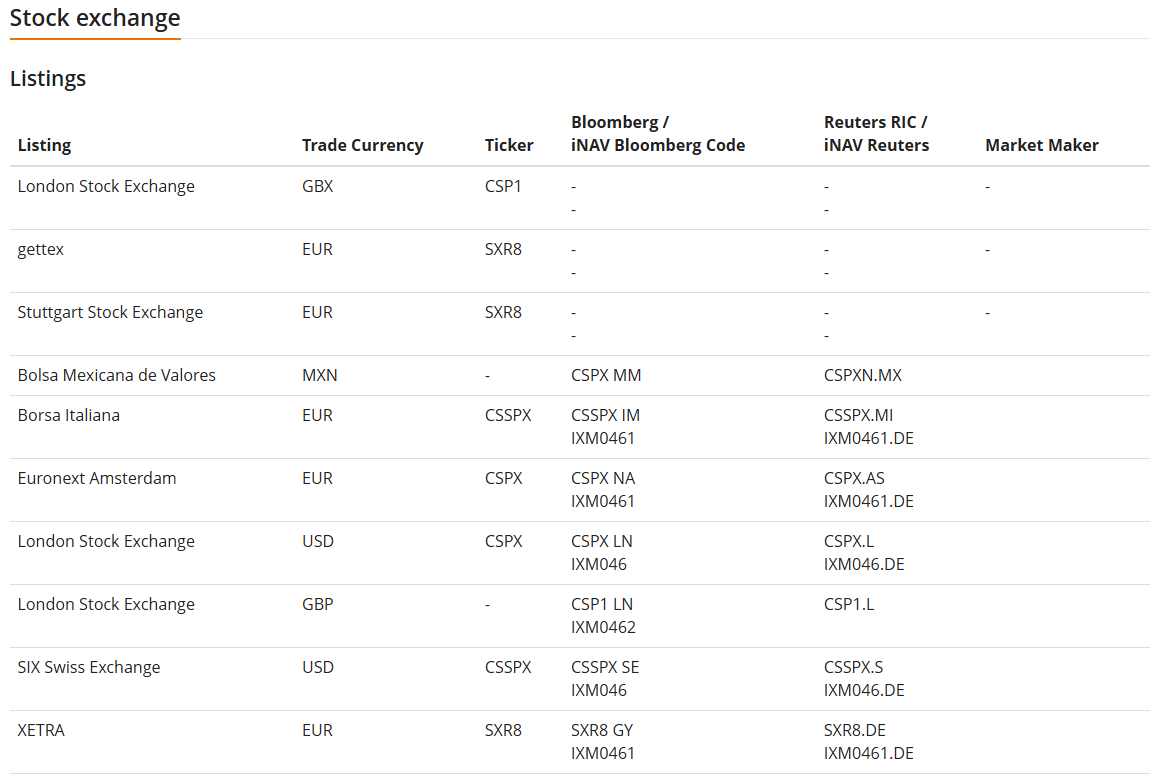1162x777 pixels.
Task: Click the Reuters RIC / iNAV Reuters header
Action: (876, 133)
